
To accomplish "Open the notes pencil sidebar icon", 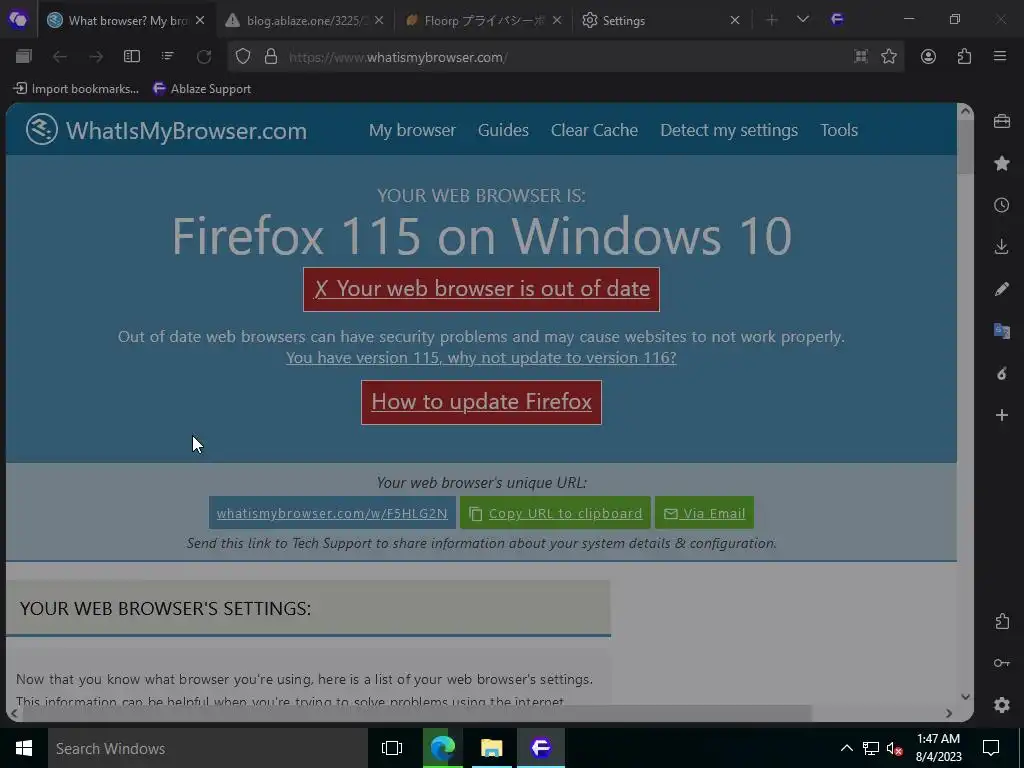I will (1002, 289).
